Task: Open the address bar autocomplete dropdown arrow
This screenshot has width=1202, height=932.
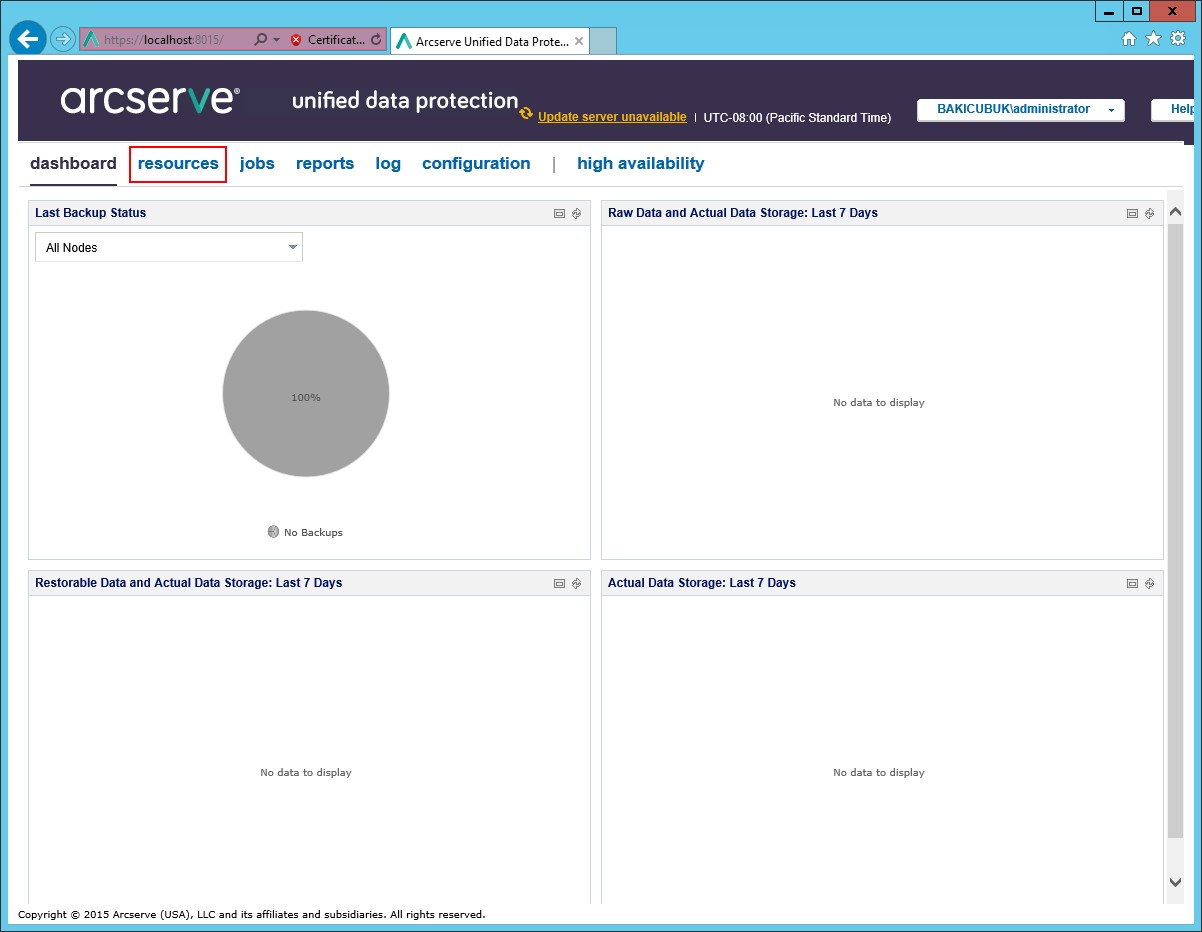Action: (x=276, y=40)
